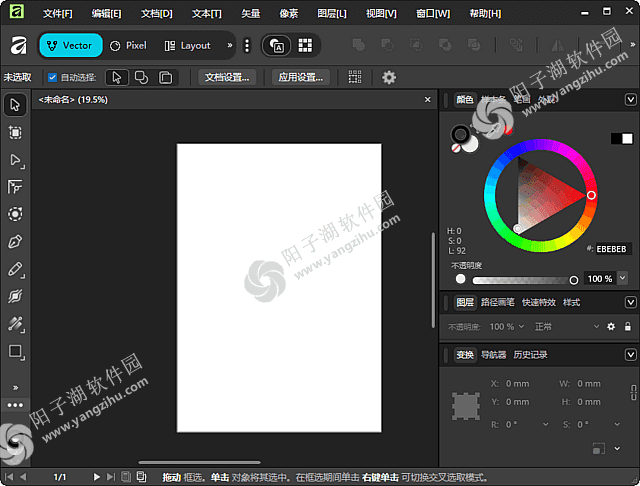This screenshot has width=640, height=486.
Task: Toggle the 自动选择 checkbox
Action: (x=52, y=77)
